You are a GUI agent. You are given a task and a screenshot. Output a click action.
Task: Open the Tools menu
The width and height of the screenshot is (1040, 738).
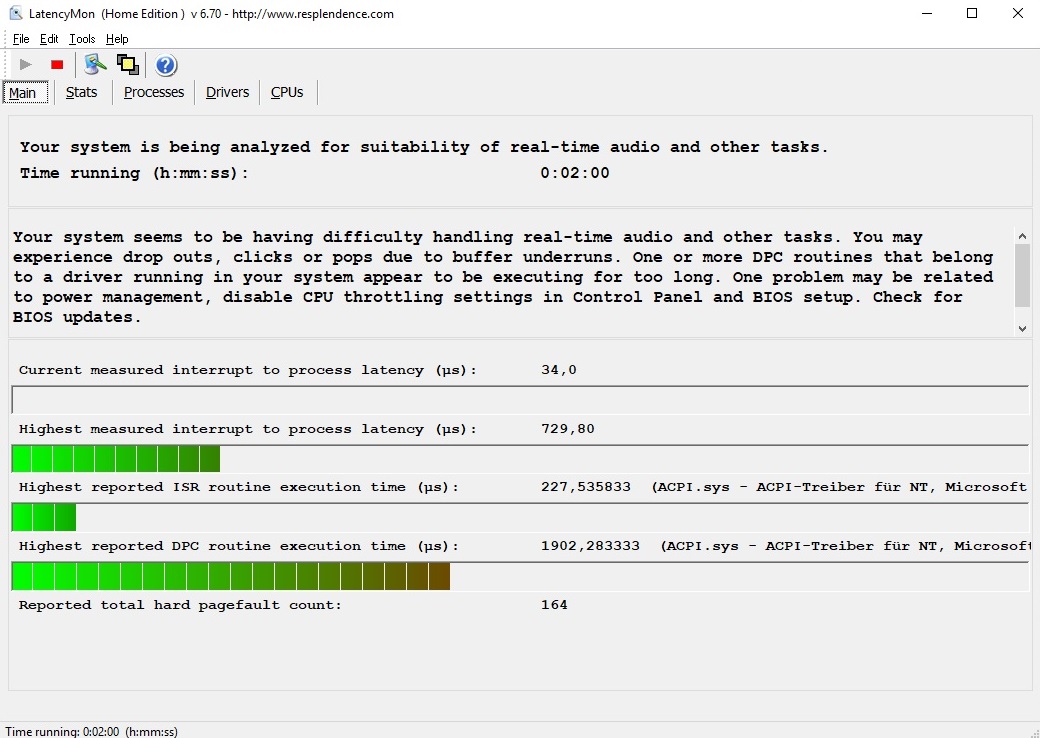(82, 39)
